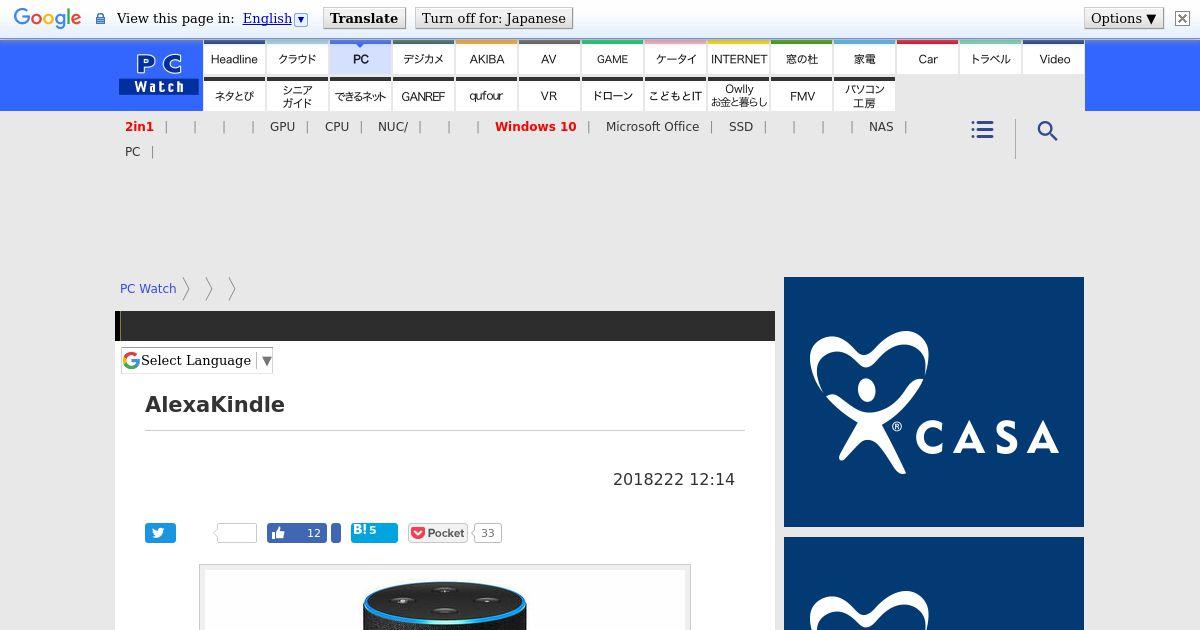Image resolution: width=1200 pixels, height=630 pixels.
Task: Open the Headline tab
Action: pos(234,58)
